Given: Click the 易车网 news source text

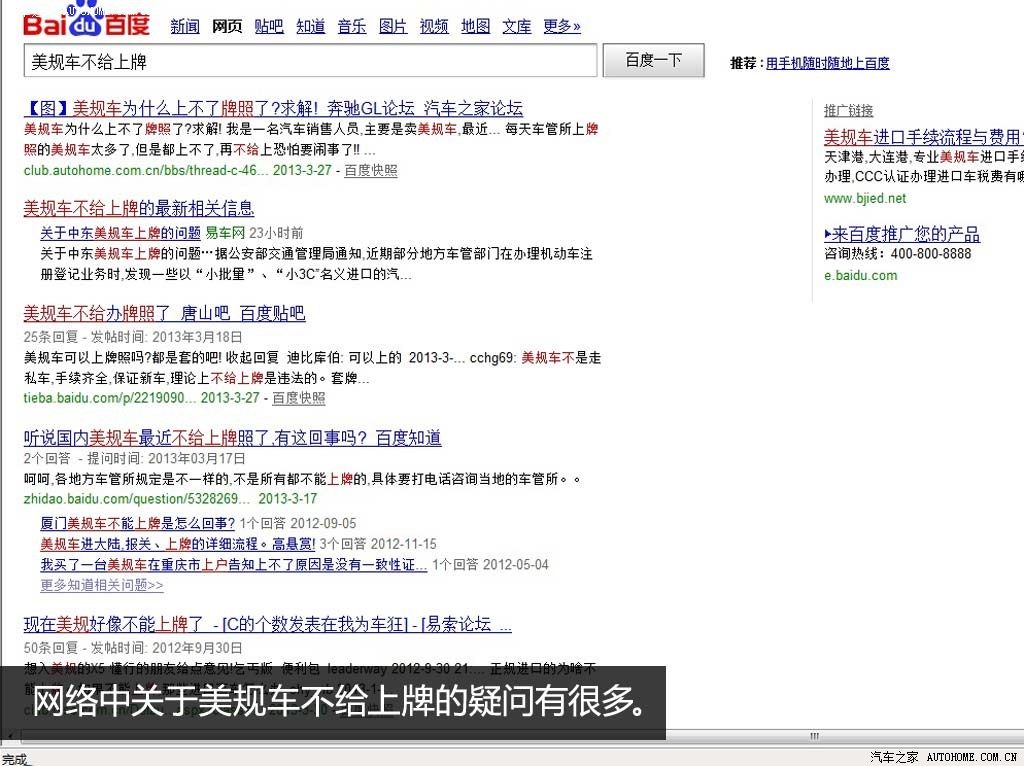Looking at the screenshot, I should (x=225, y=232).
